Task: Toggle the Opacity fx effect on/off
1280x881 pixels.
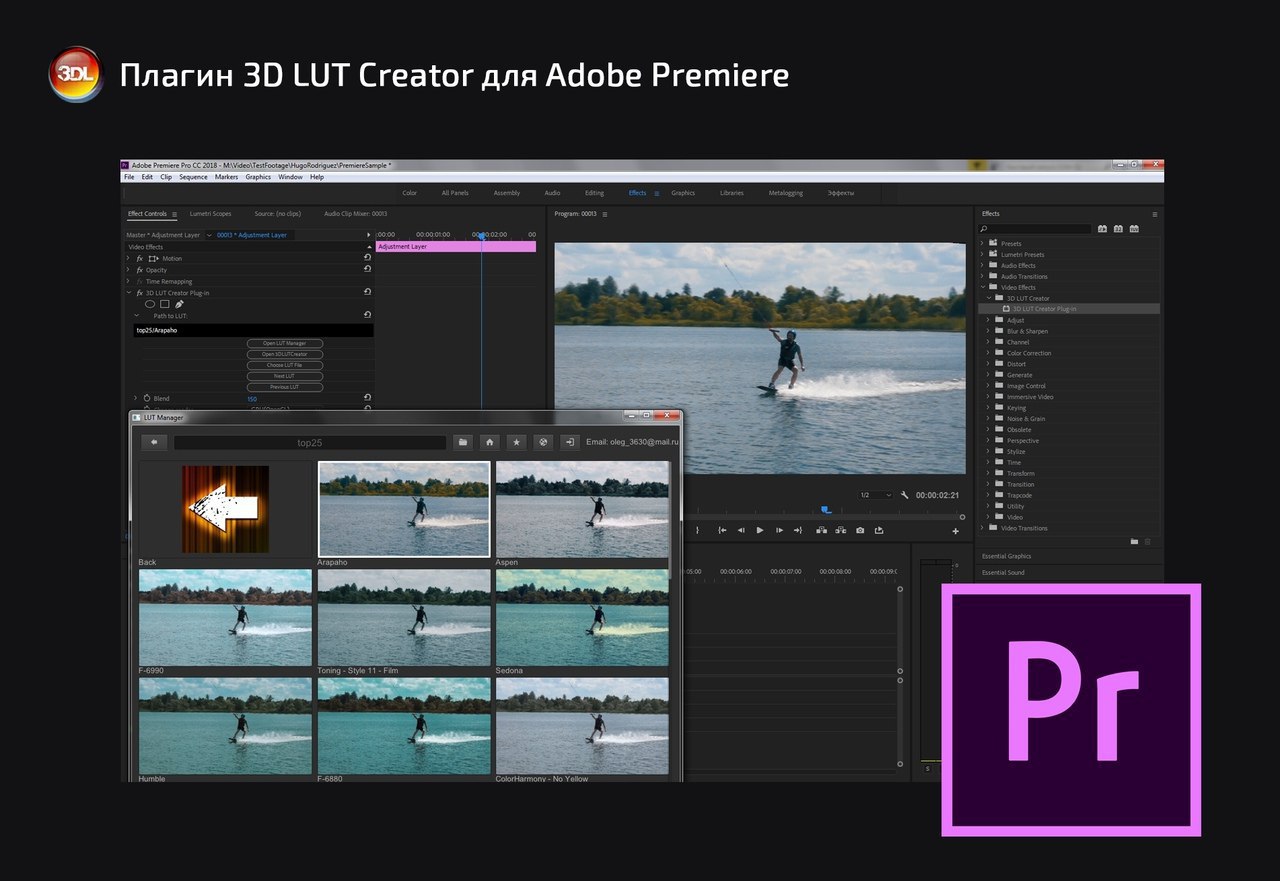Action: click(x=140, y=270)
